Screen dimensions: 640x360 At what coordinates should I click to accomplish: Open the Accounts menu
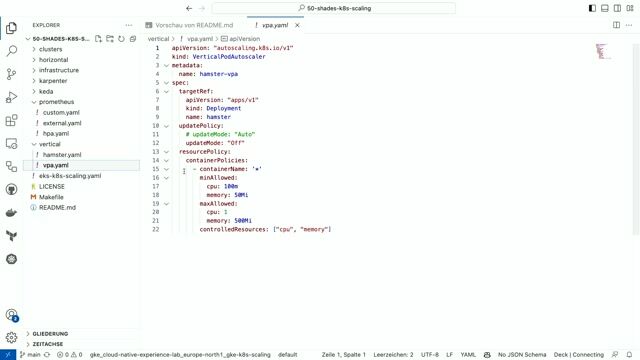tap(11, 315)
